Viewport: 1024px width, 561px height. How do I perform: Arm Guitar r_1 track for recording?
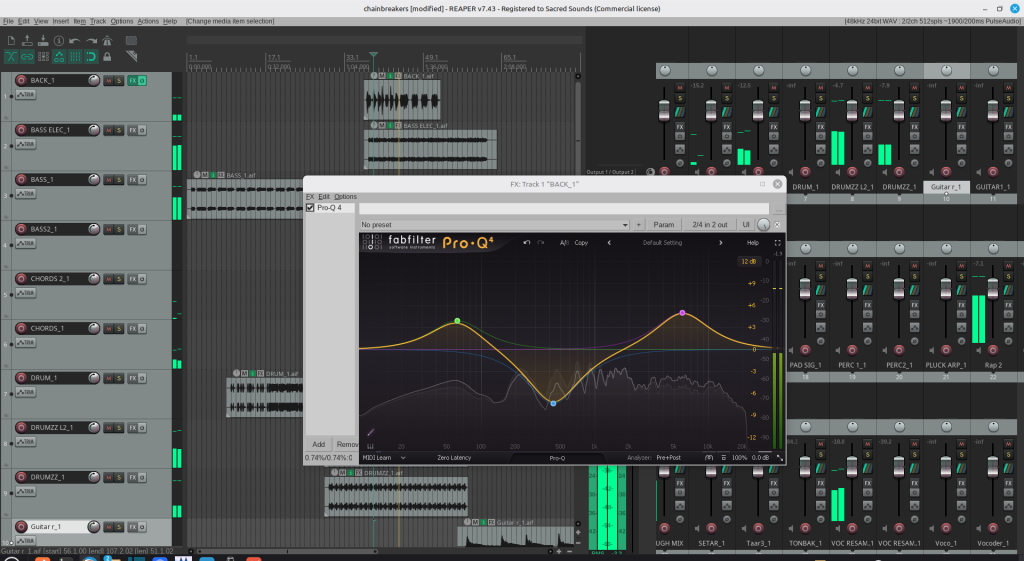click(x=21, y=526)
